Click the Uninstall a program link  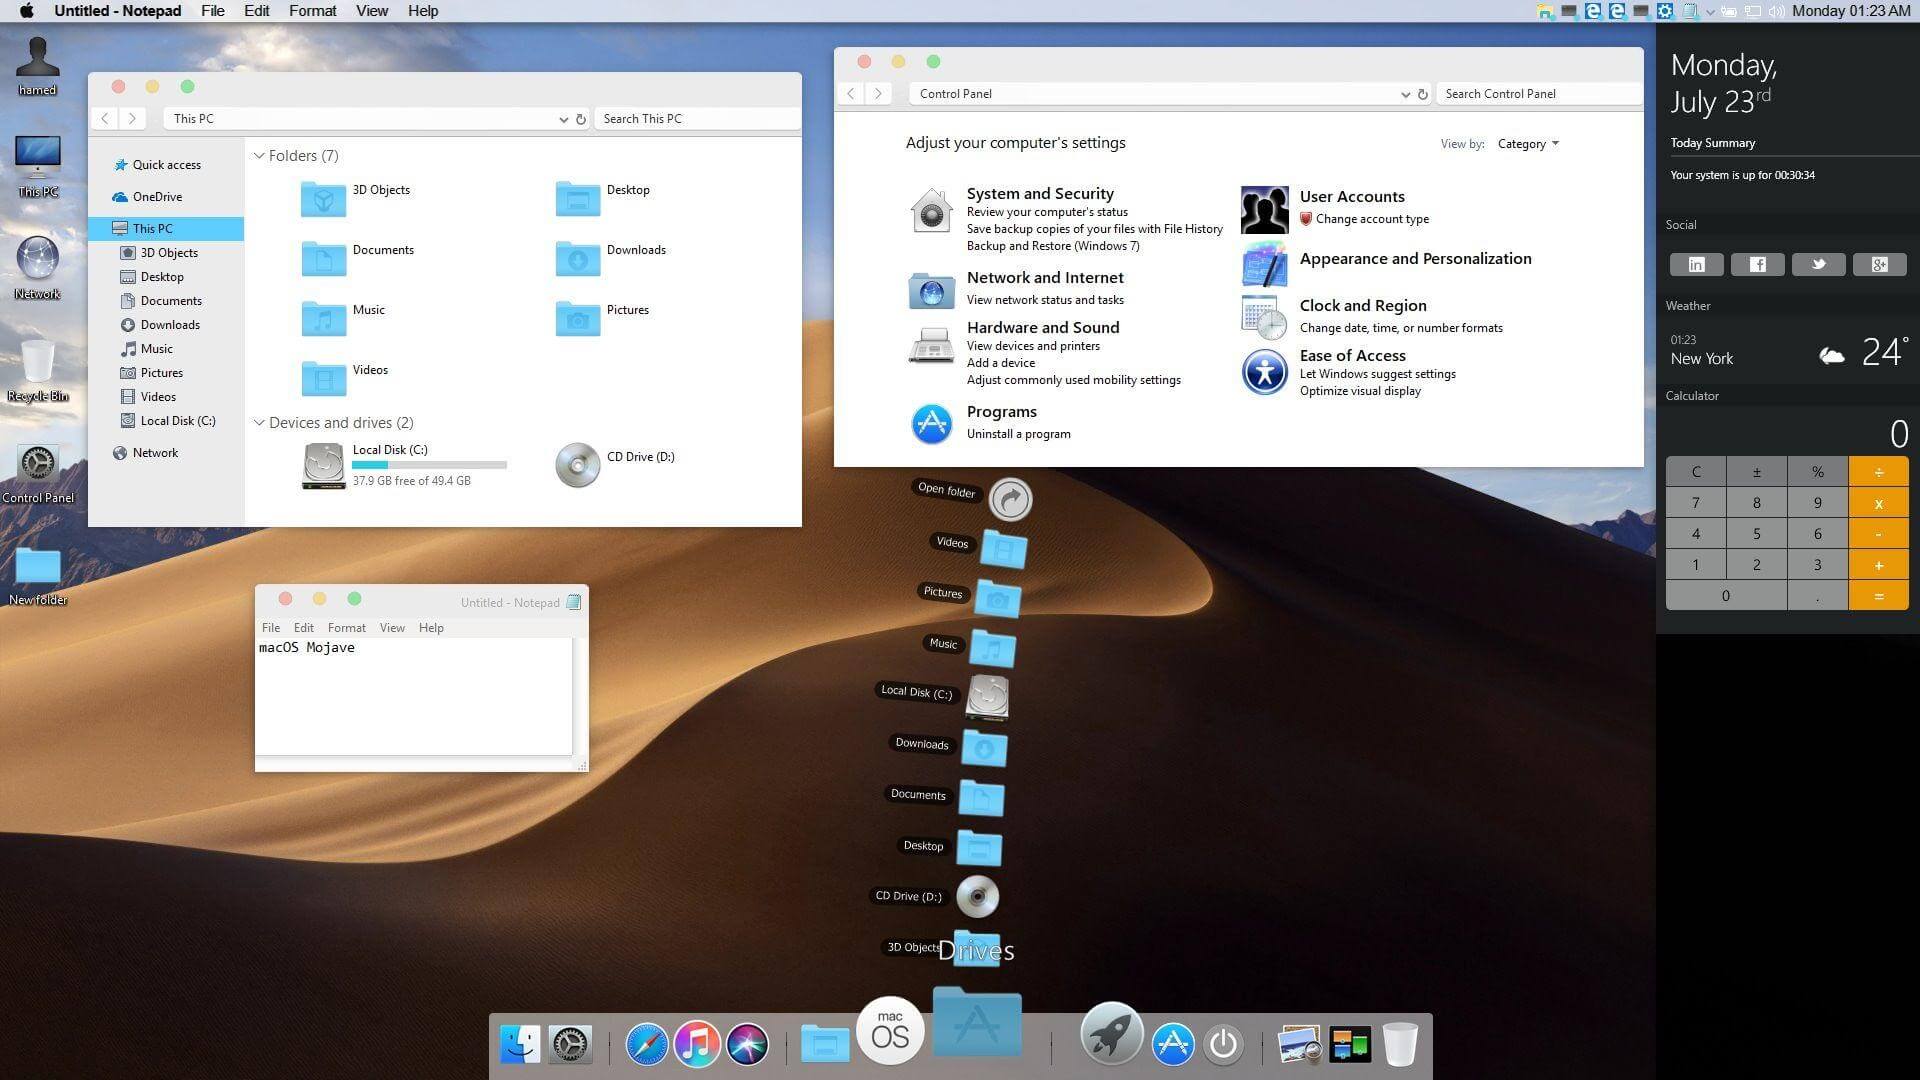click(x=1018, y=433)
